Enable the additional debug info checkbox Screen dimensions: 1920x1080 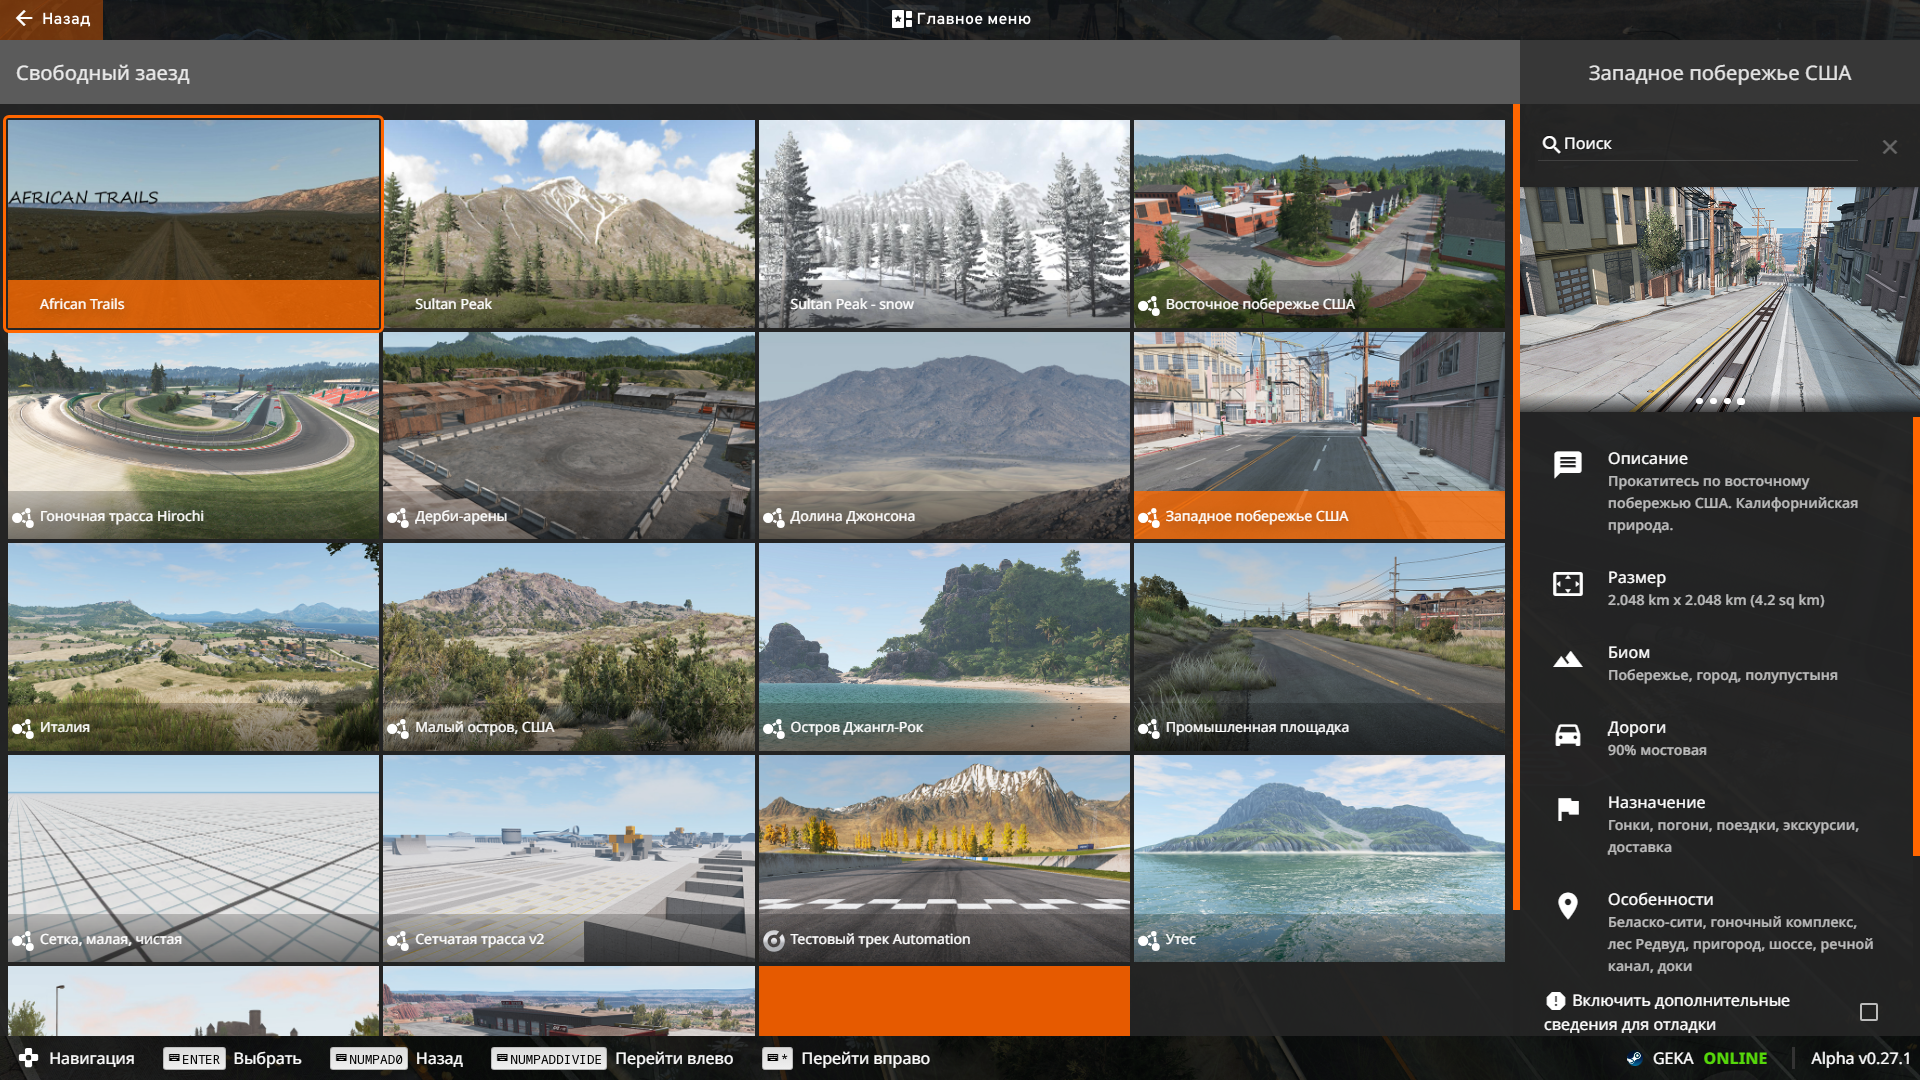(1868, 1012)
